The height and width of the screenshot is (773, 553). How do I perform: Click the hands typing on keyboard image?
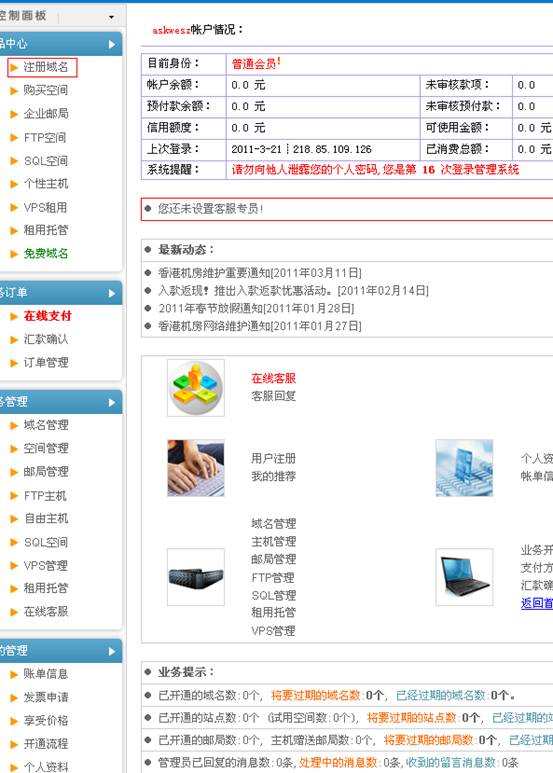coord(196,468)
